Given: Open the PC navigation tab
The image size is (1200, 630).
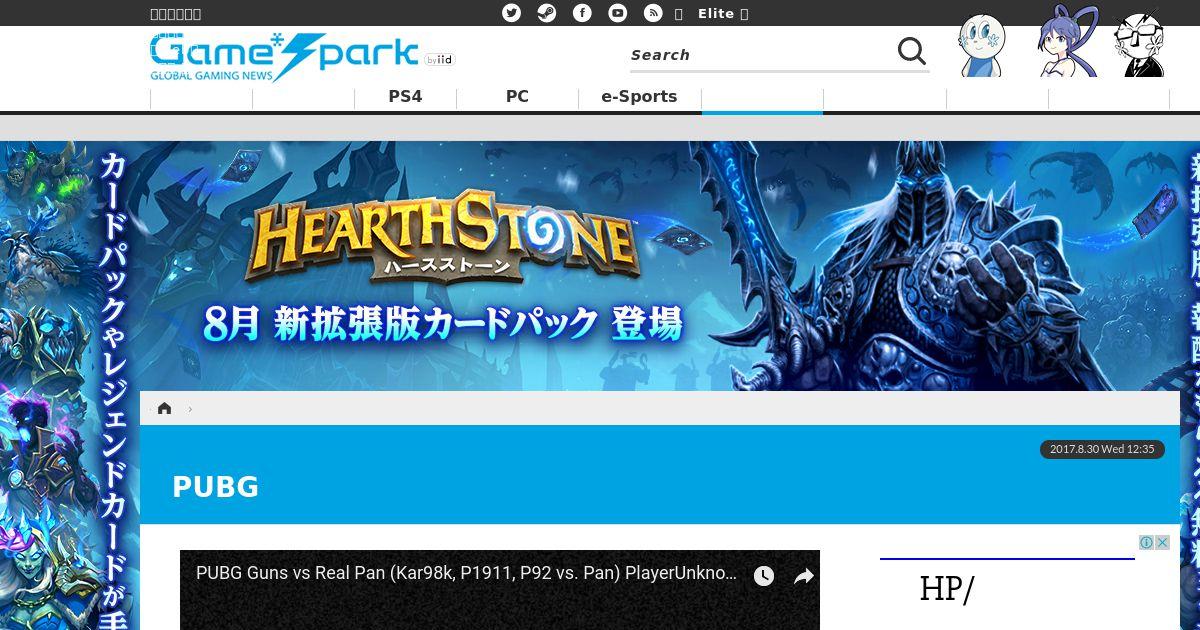Looking at the screenshot, I should [517, 97].
